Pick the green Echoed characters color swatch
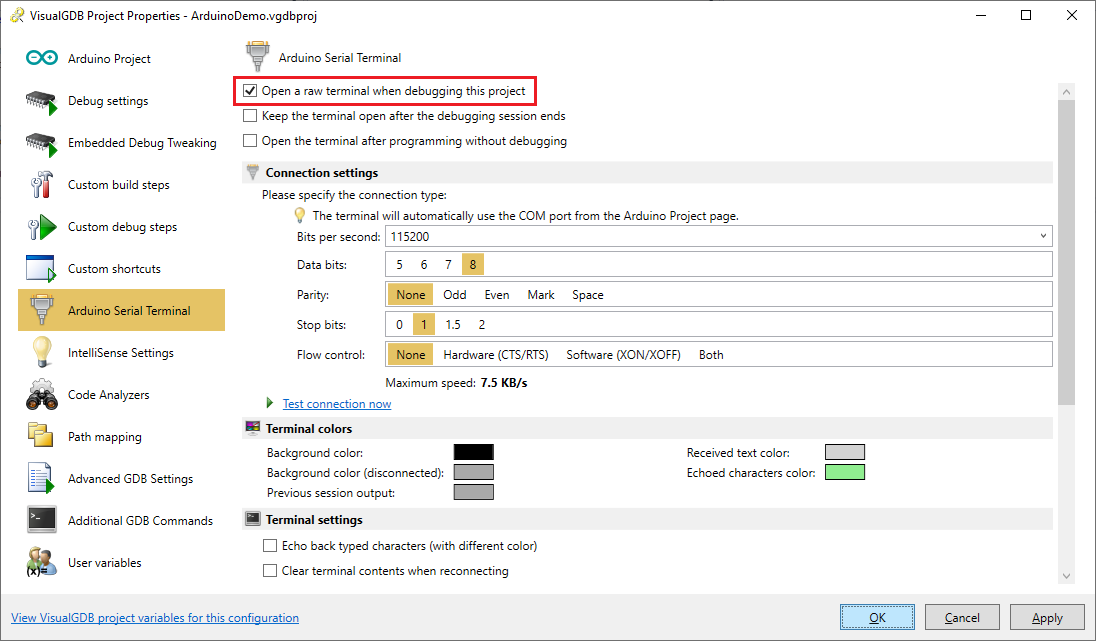Screen dimensions: 1096x641 tap(845, 473)
